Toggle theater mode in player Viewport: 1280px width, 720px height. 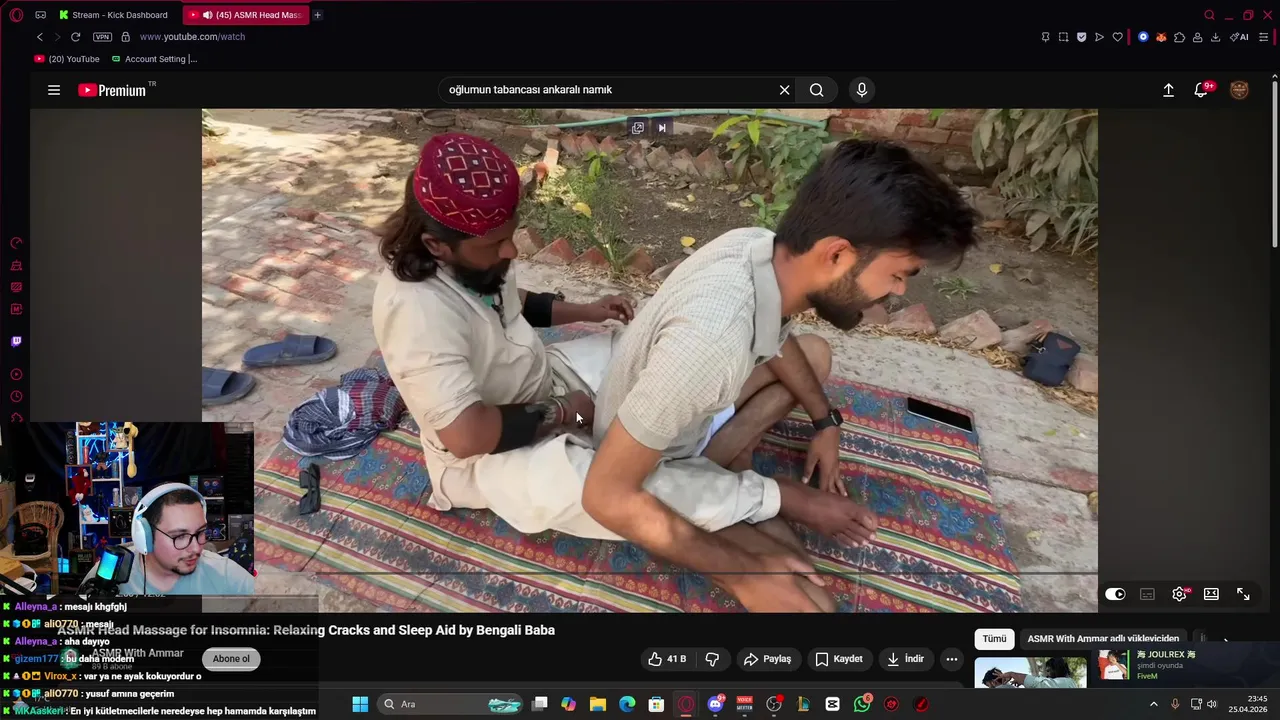1211,594
